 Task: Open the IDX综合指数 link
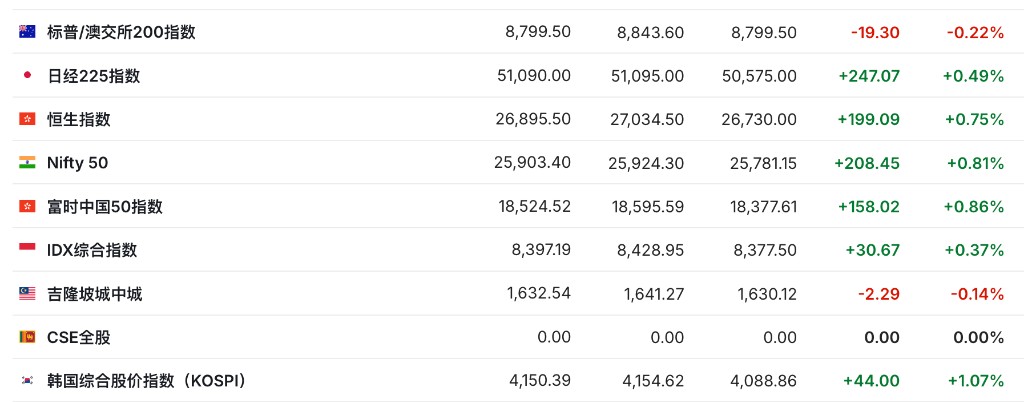92,250
